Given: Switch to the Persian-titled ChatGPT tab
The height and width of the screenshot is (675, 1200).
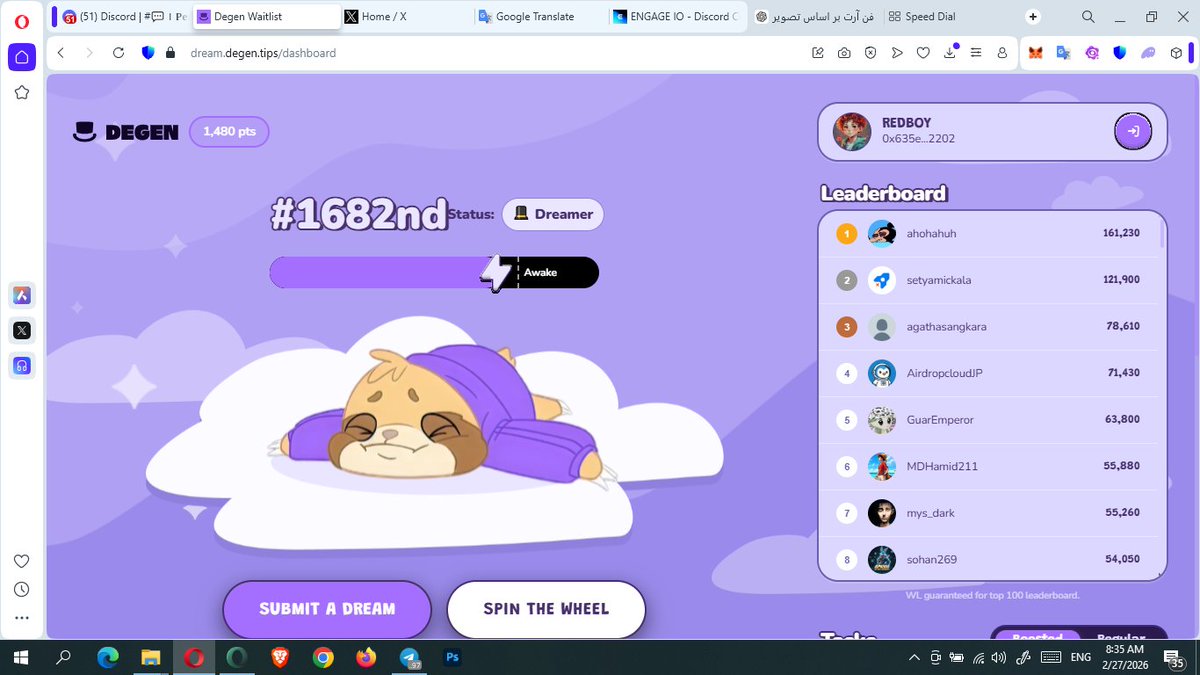Looking at the screenshot, I should (x=814, y=17).
